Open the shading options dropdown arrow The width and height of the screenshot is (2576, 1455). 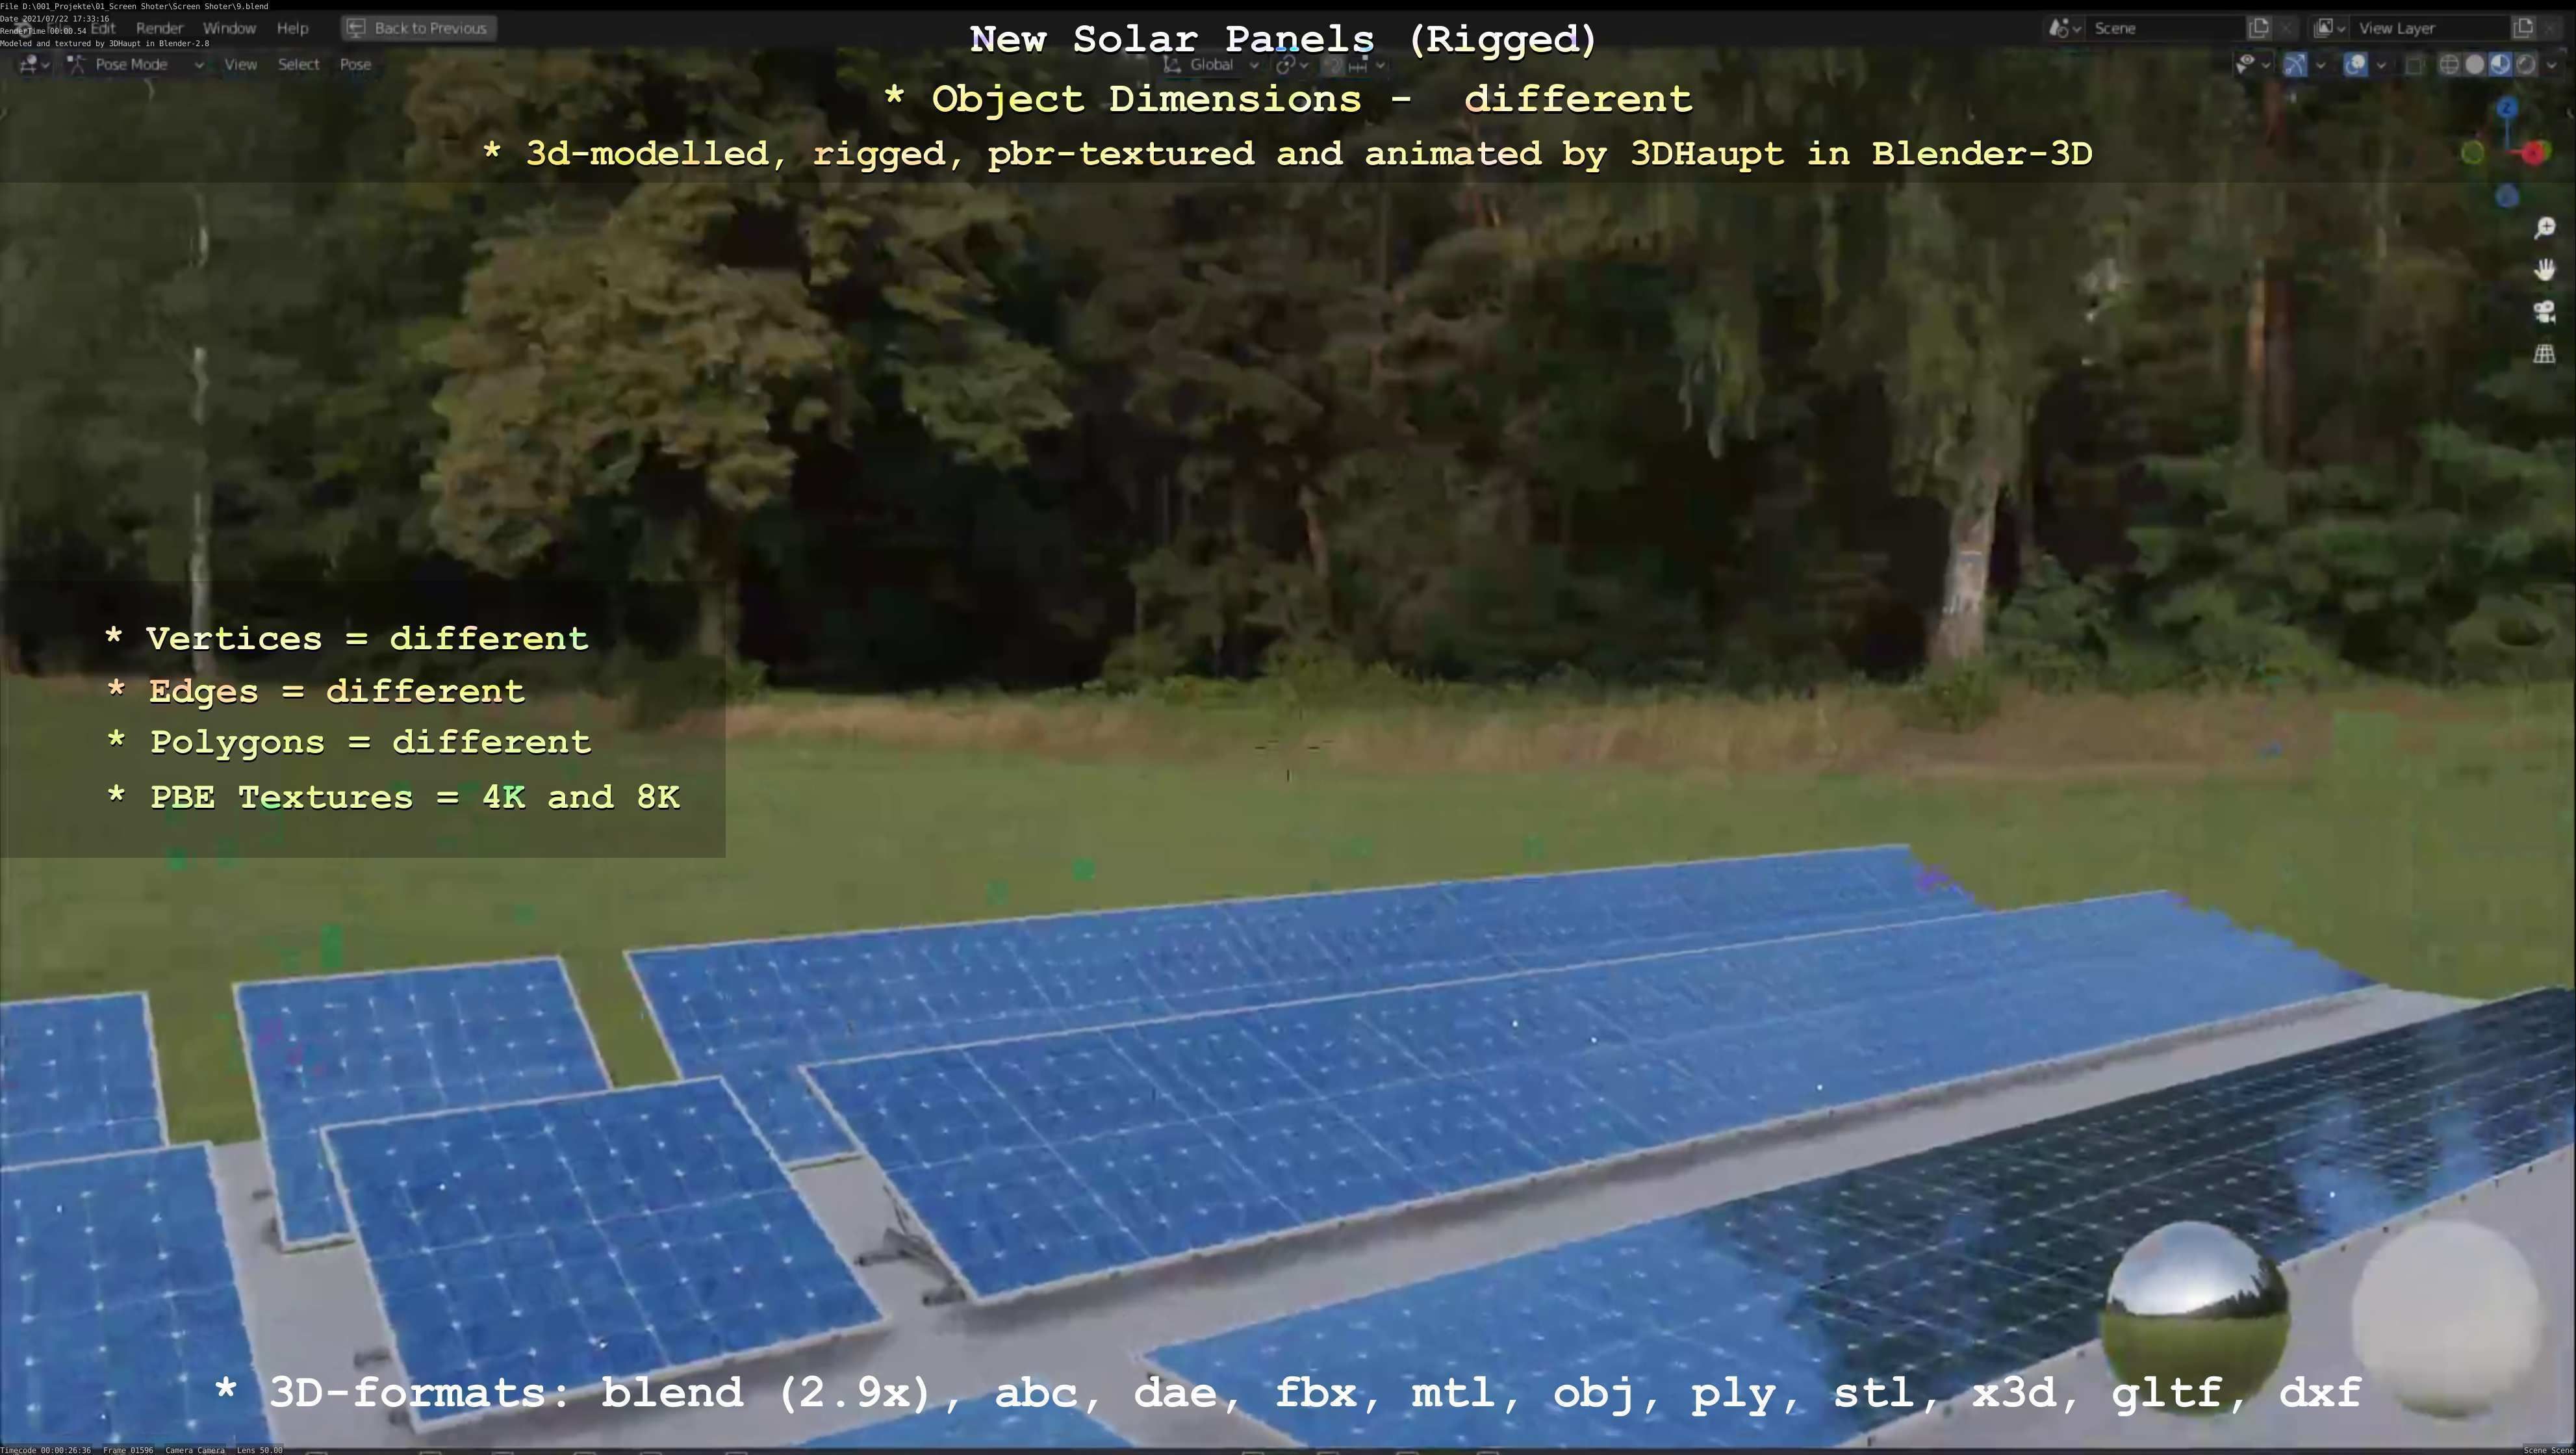tap(2551, 65)
